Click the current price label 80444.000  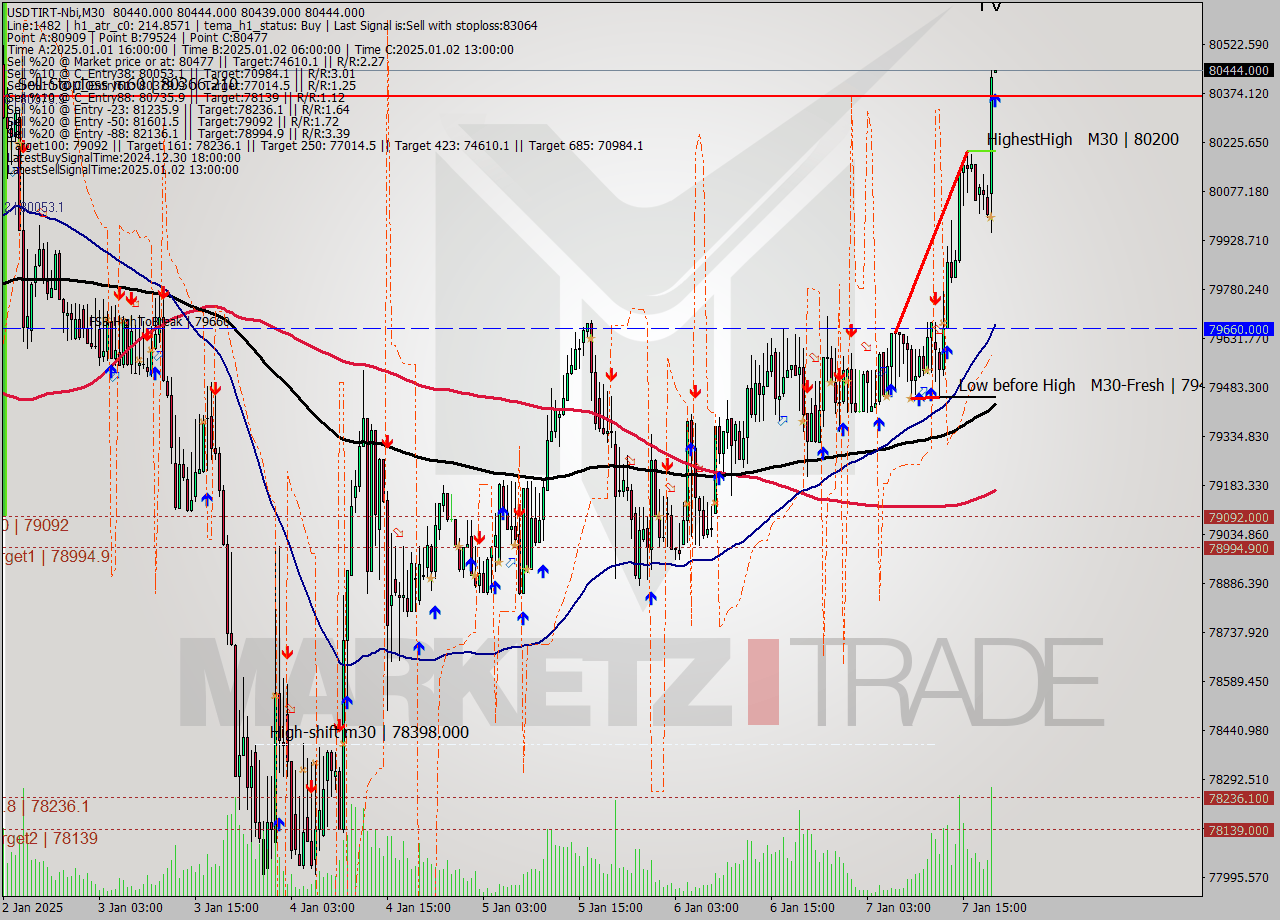1239,71
